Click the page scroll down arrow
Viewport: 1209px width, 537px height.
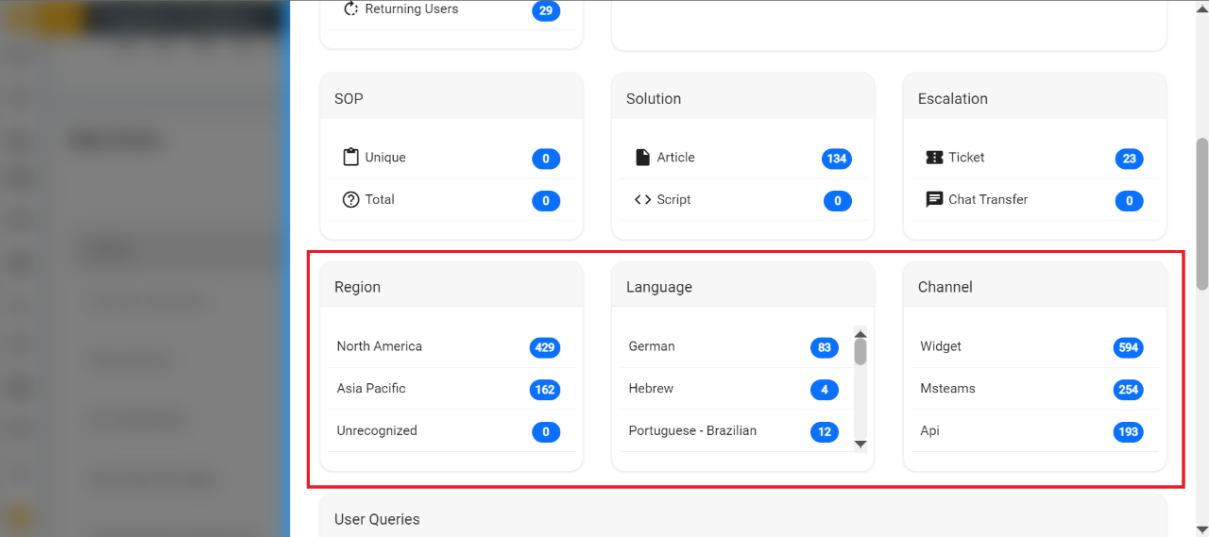tap(1201, 528)
